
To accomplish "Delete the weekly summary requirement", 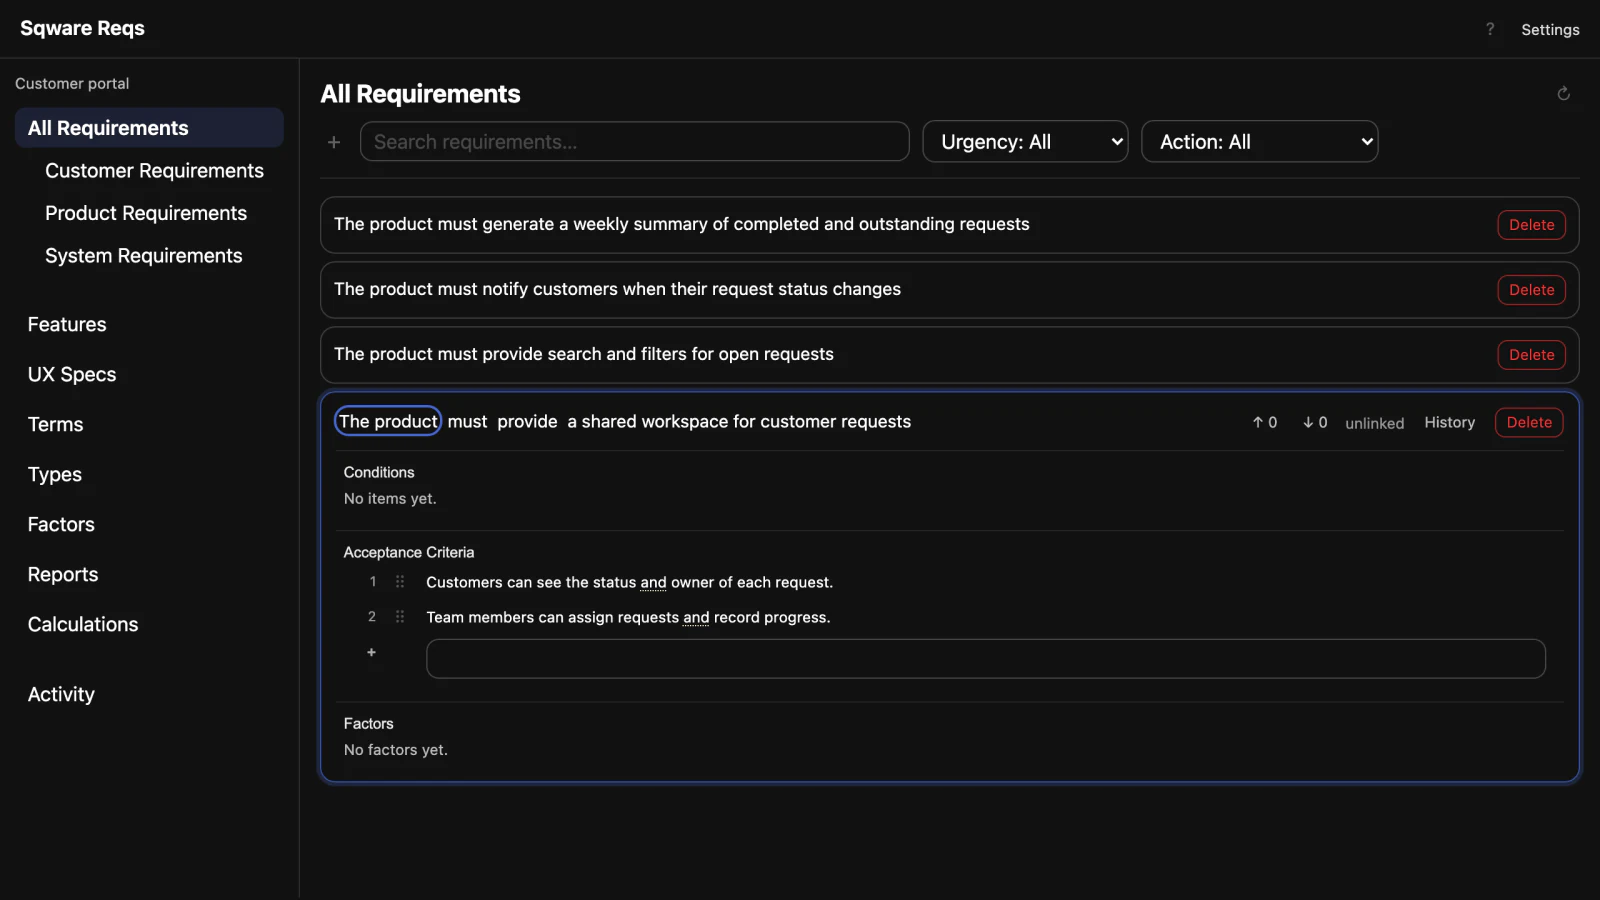I will point(1531,225).
